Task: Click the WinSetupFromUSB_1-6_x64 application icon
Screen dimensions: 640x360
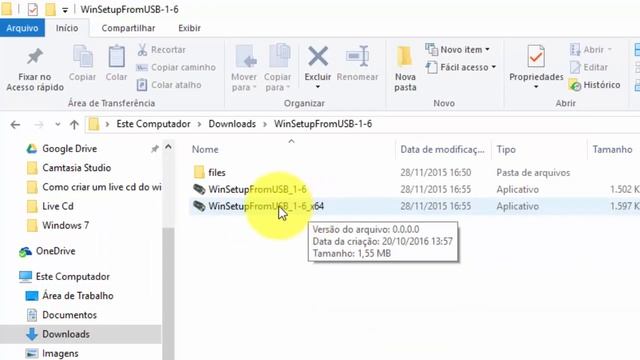Action: [x=199, y=206]
